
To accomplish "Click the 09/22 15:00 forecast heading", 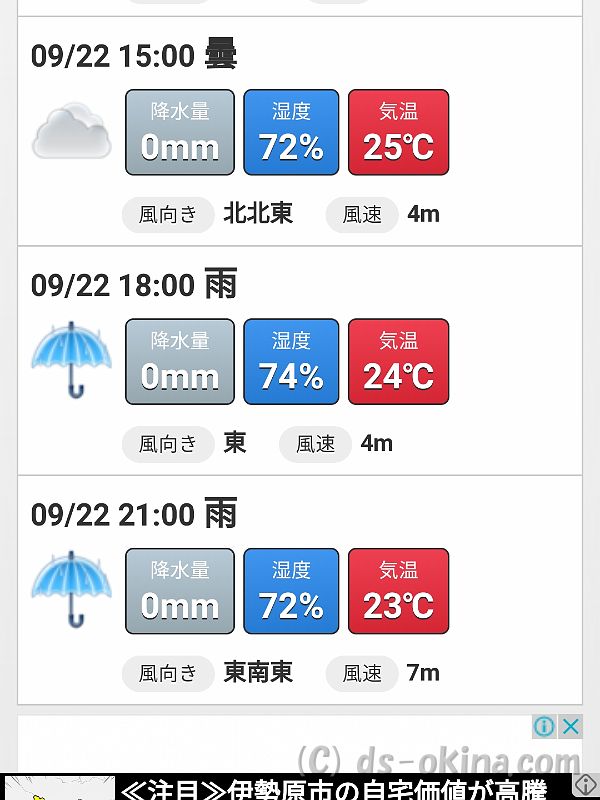I will tap(134, 55).
